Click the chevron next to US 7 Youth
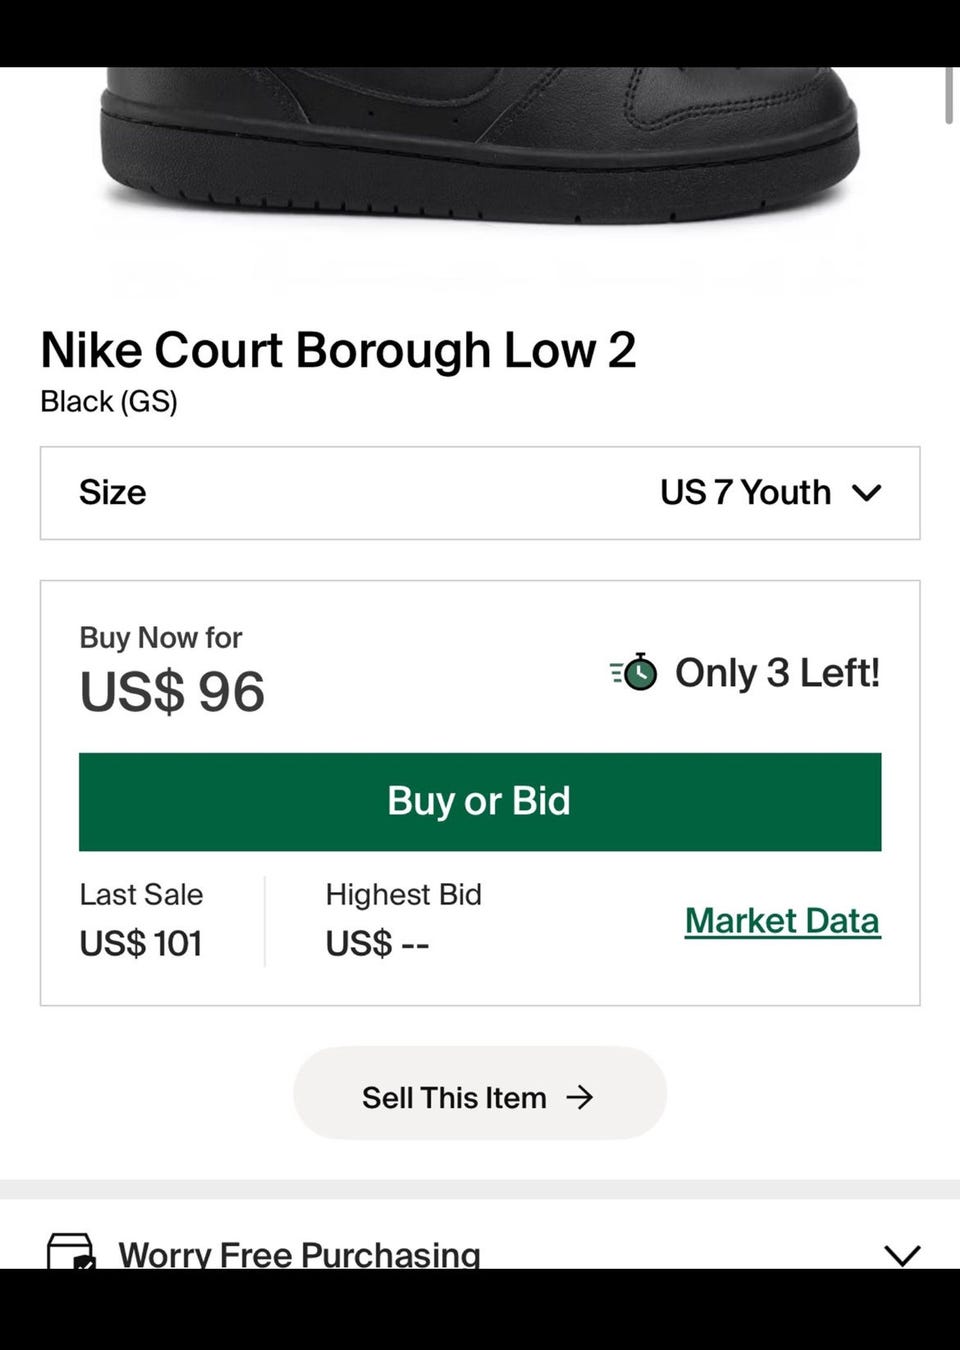 [x=866, y=493]
